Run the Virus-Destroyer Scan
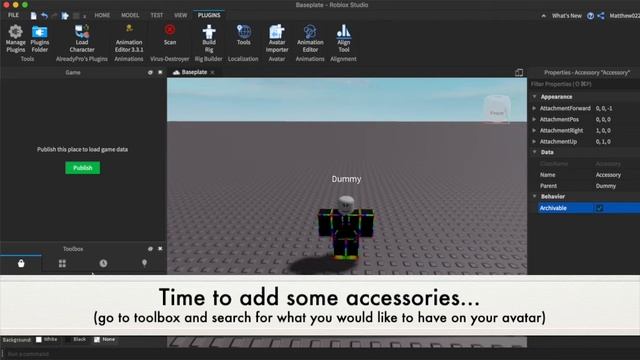 [x=170, y=35]
